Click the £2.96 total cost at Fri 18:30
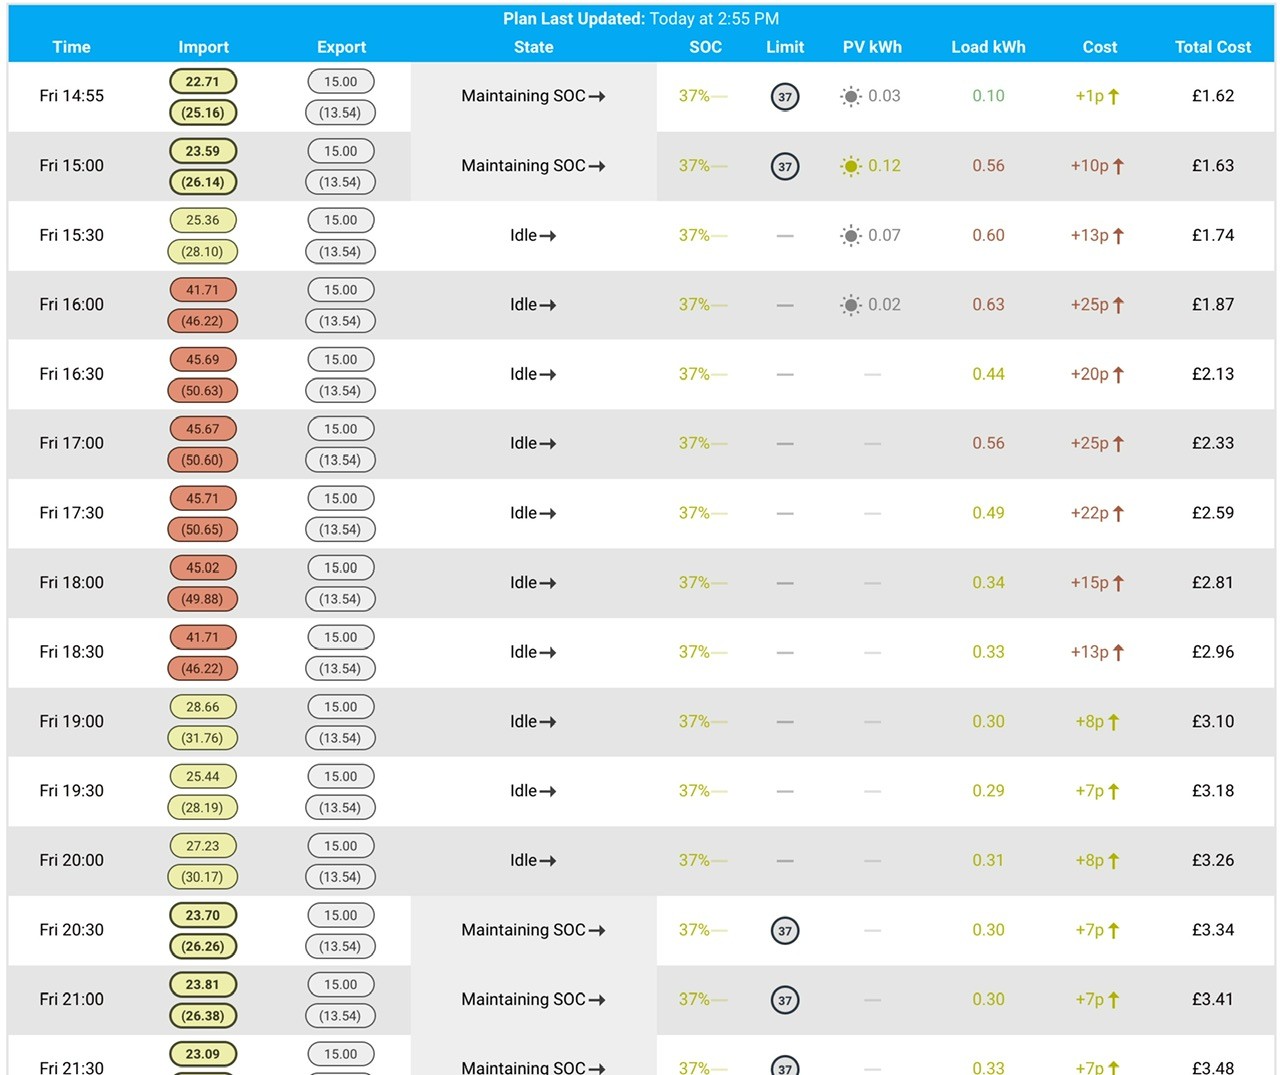1280x1075 pixels. [1212, 652]
